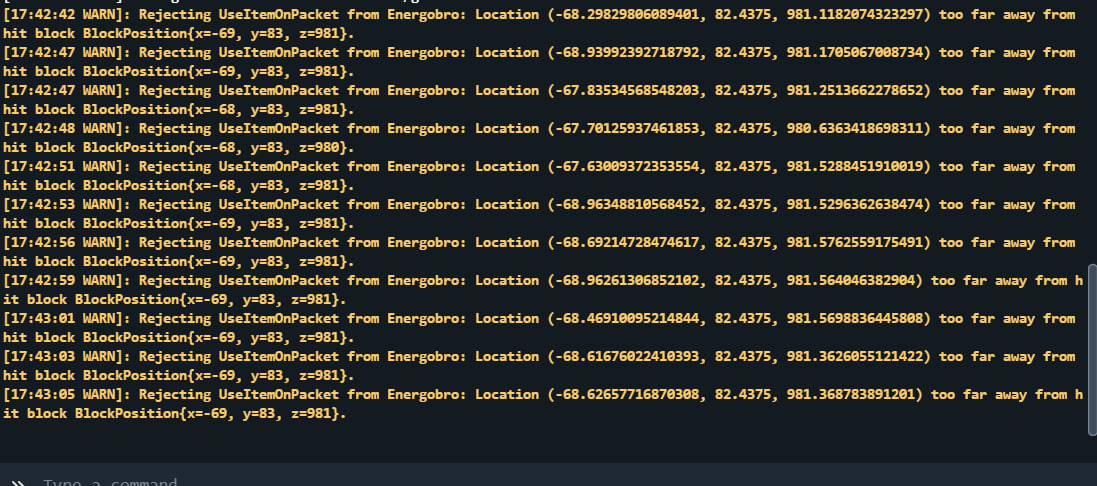
Task: Select the [17:42:42 WARN] log timestamp
Action: coord(66,15)
